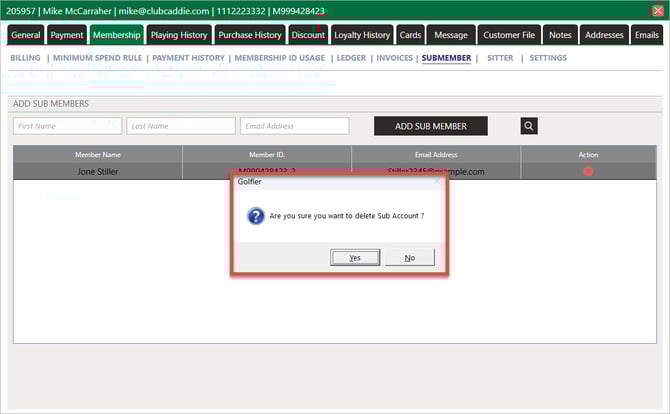Open the BILLING sub-section link
Image resolution: width=670 pixels, height=414 pixels.
pyautogui.click(x=25, y=58)
